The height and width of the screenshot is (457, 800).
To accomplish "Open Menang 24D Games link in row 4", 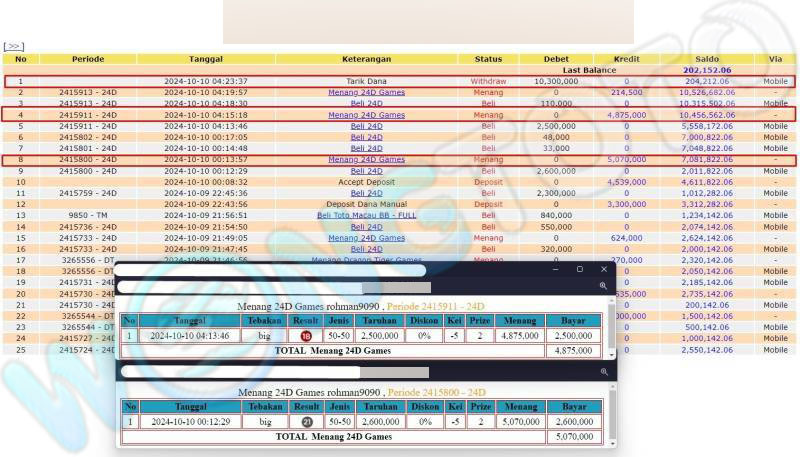I will pos(366,115).
